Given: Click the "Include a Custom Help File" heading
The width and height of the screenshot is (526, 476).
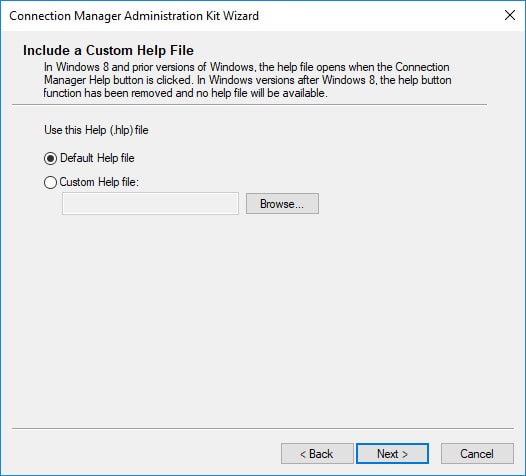Looking at the screenshot, I should pos(108,50).
